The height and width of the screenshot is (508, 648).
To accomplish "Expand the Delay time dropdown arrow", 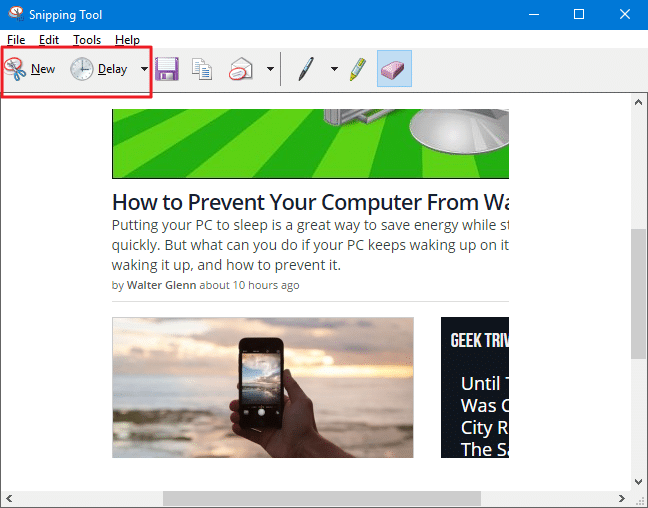I will coord(144,69).
